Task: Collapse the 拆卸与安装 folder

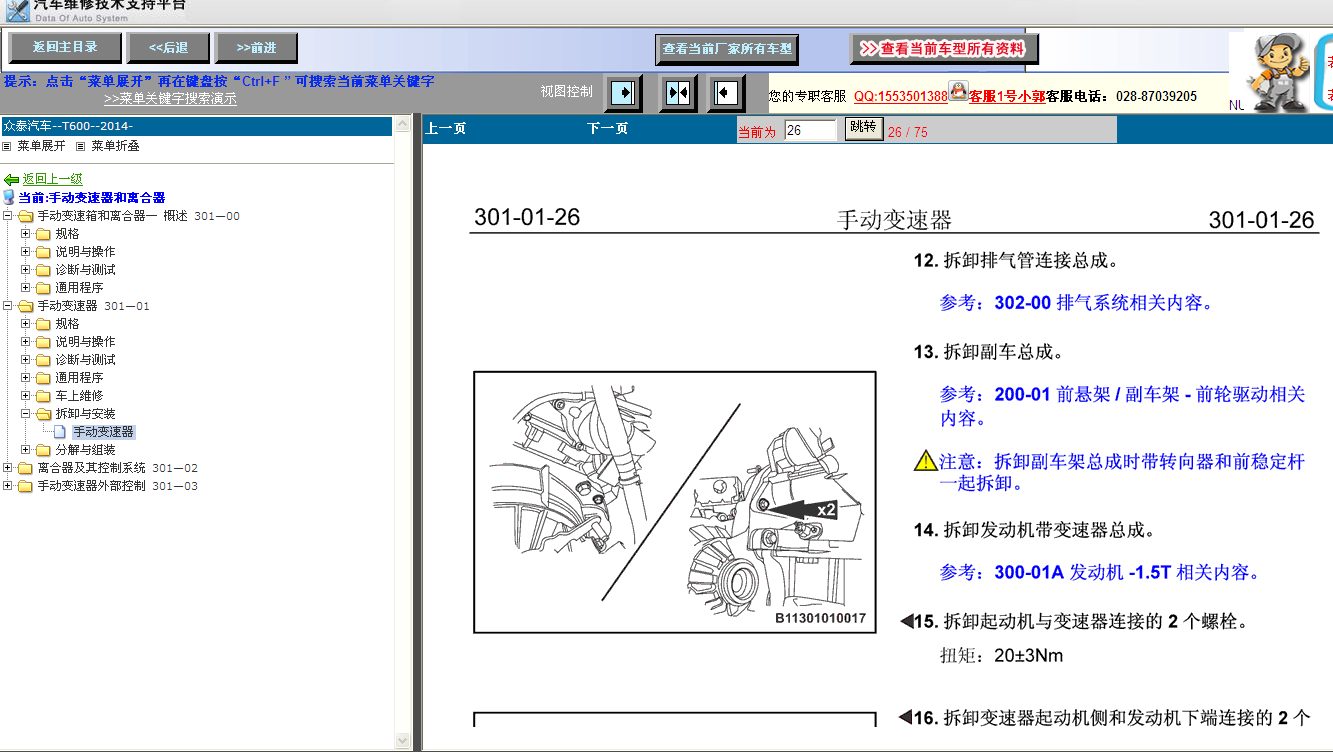Action: (26, 414)
